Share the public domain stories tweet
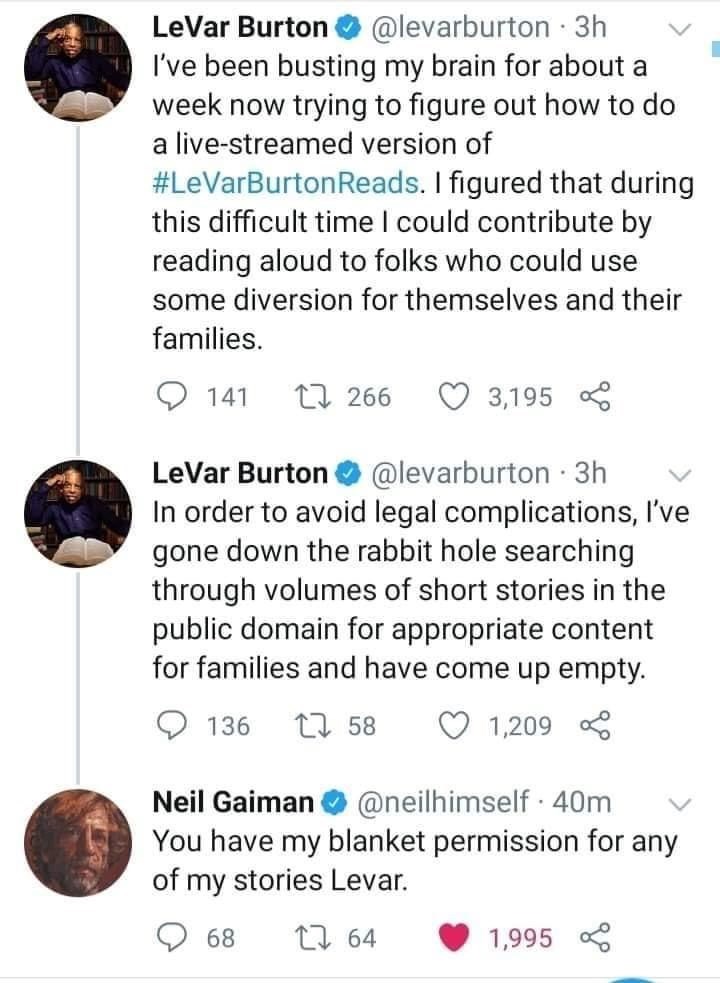 click(594, 725)
